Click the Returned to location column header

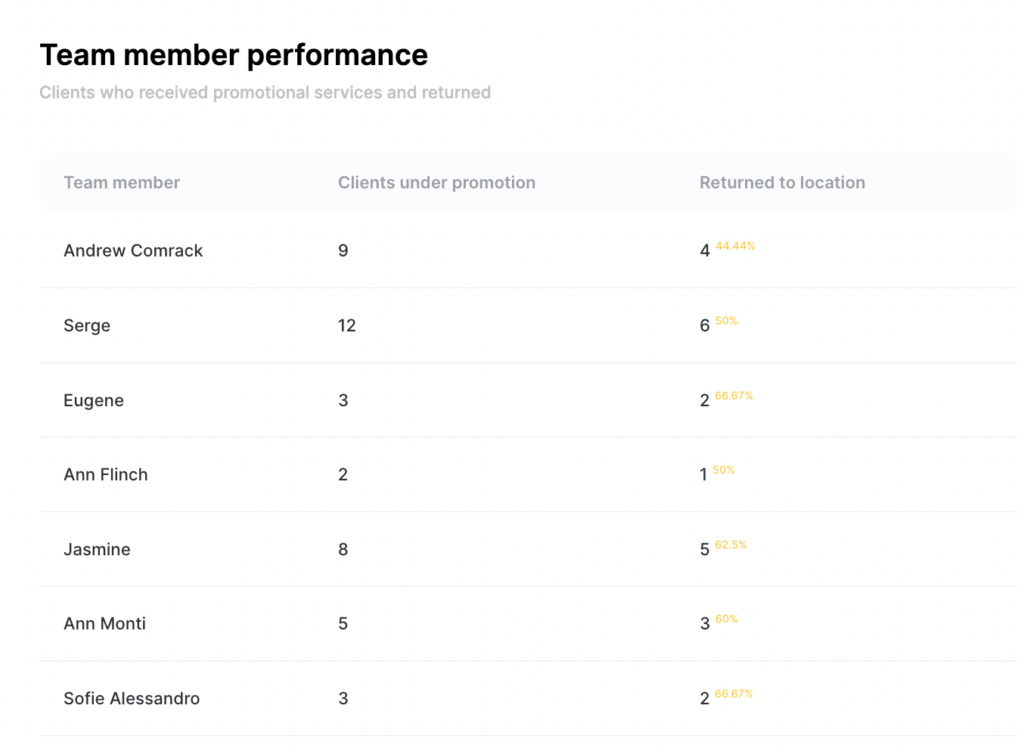pyautogui.click(x=782, y=183)
